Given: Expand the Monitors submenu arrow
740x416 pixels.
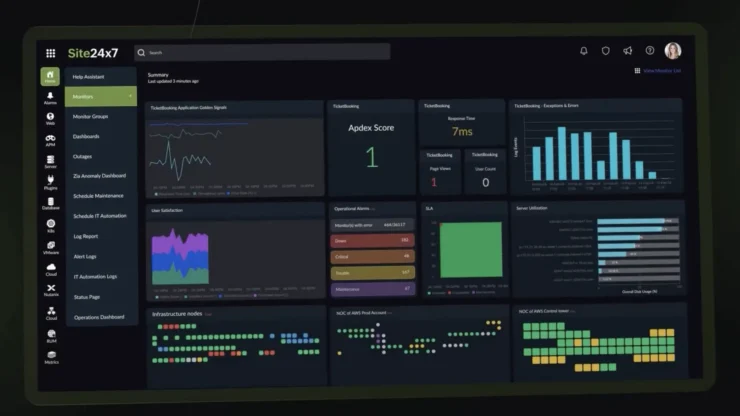Looking at the screenshot, I should (130, 96).
